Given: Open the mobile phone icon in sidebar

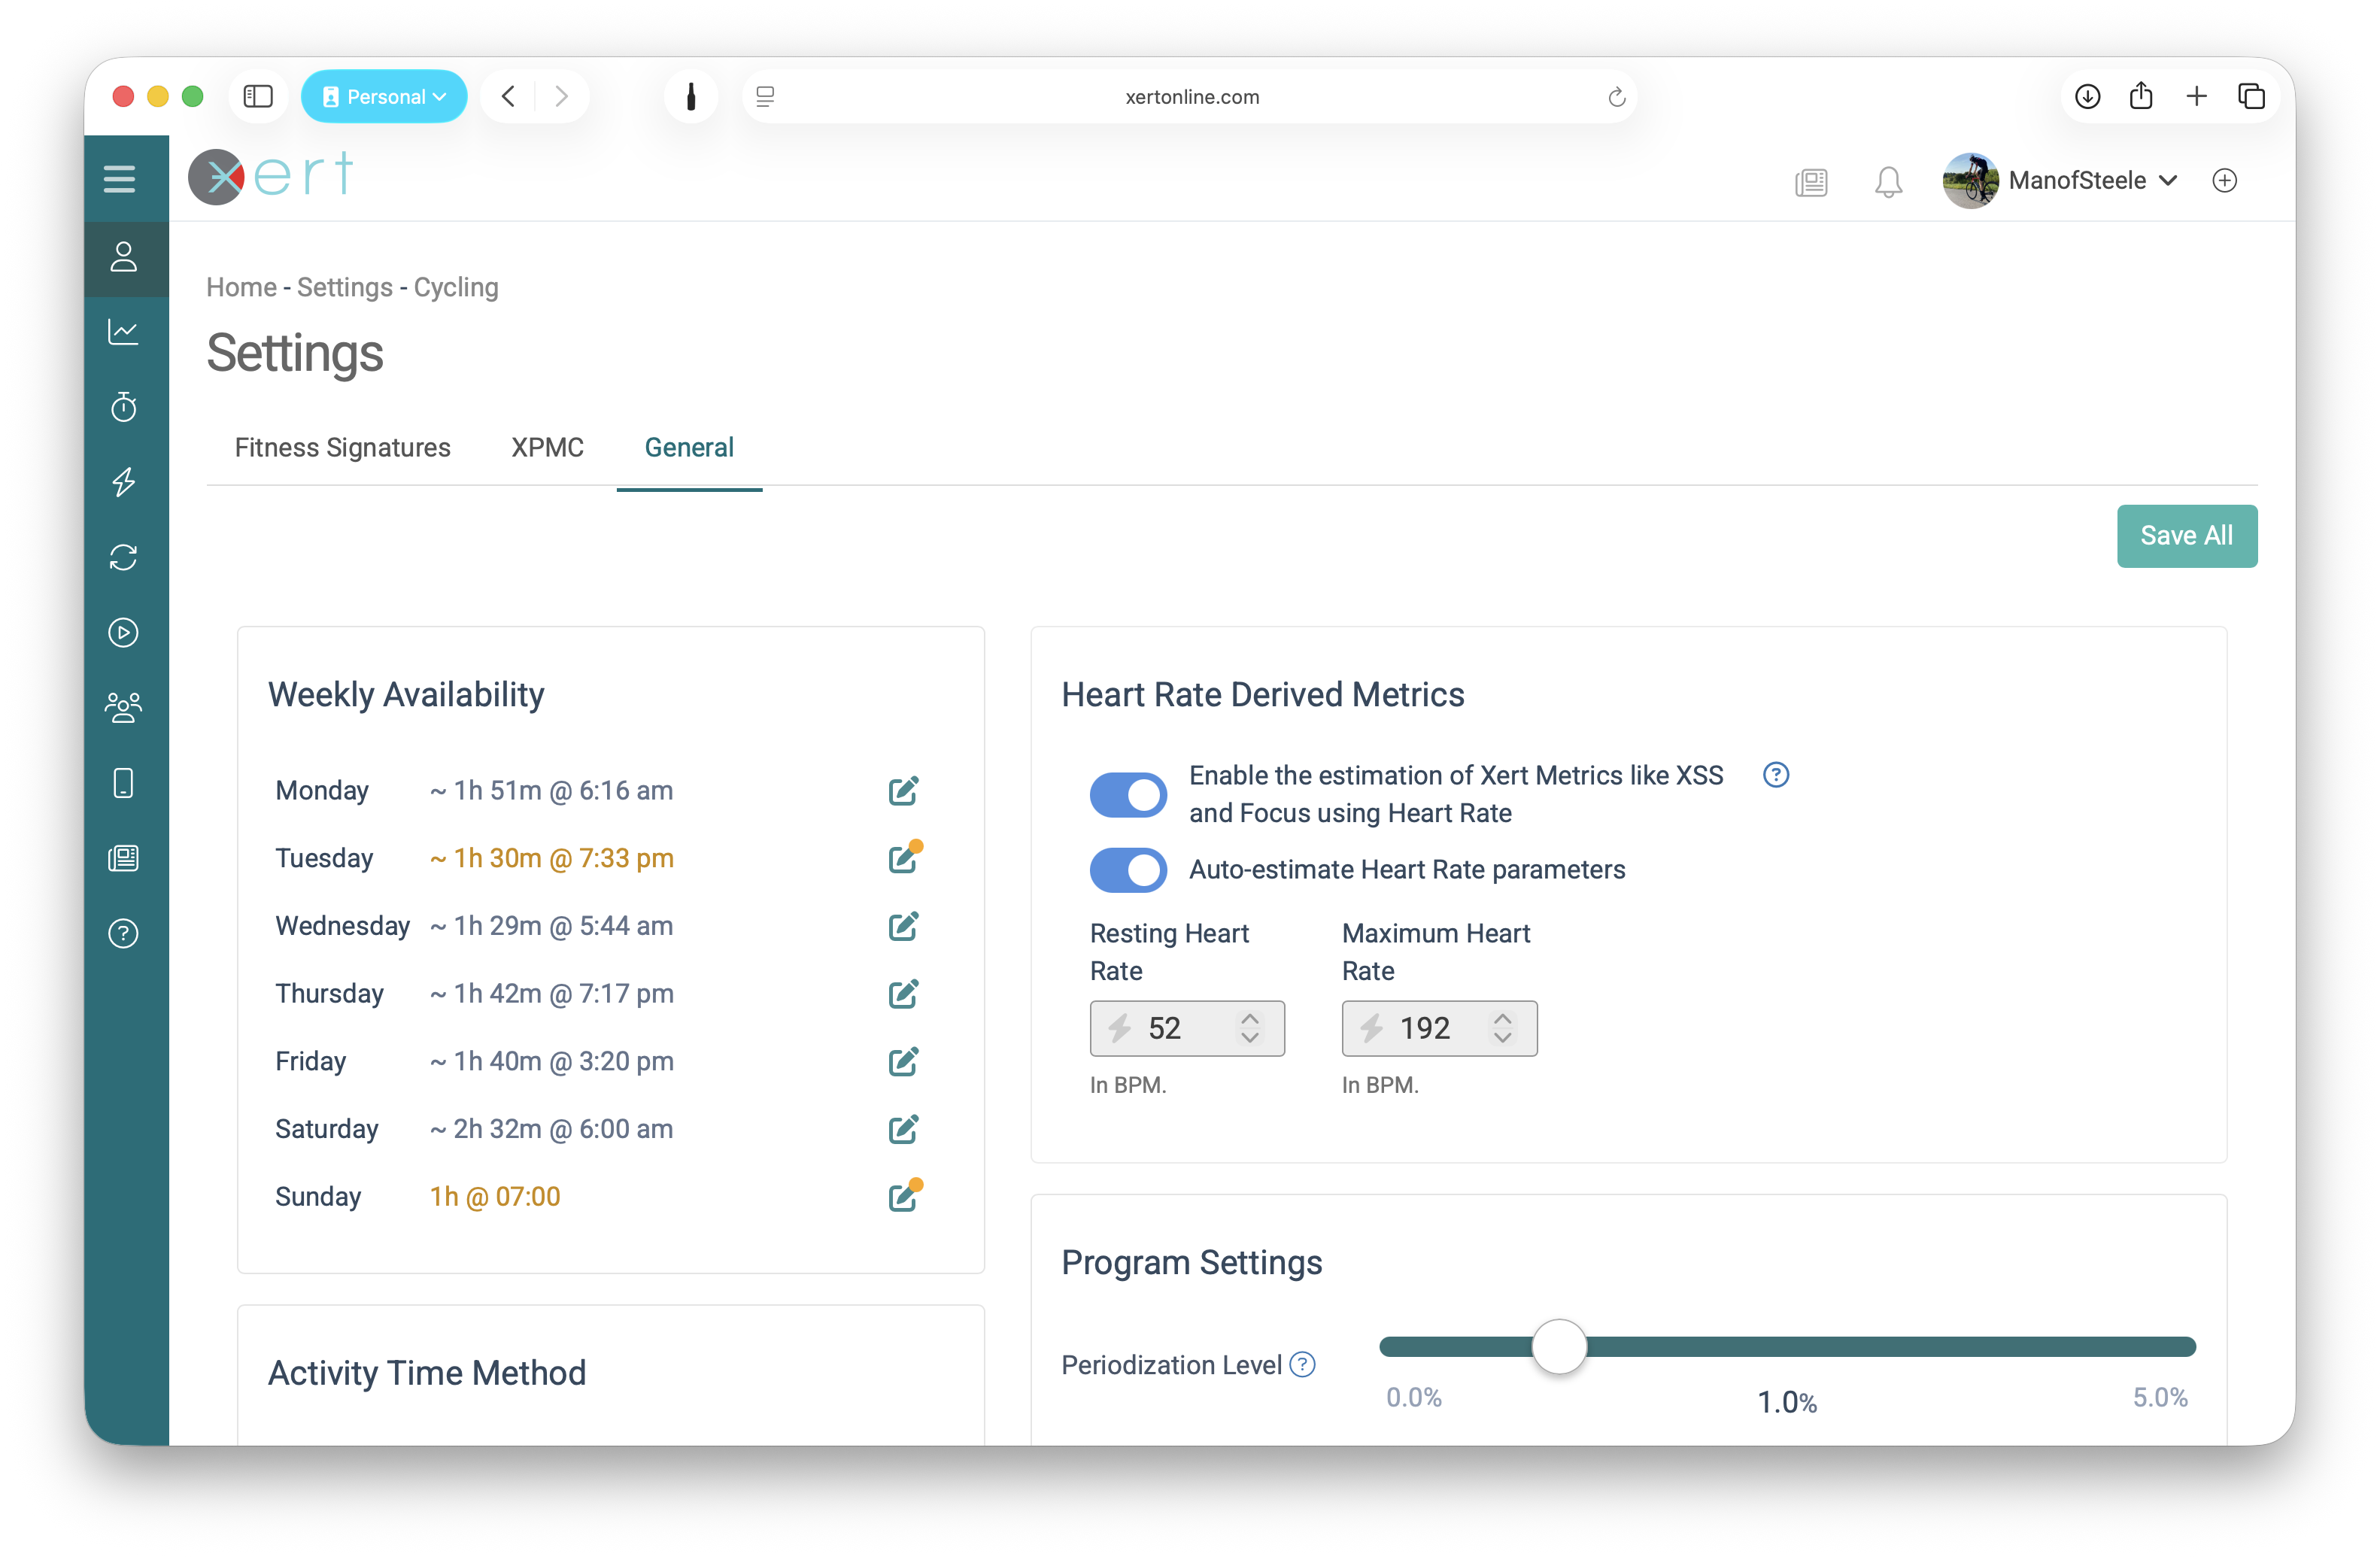Looking at the screenshot, I should (124, 783).
